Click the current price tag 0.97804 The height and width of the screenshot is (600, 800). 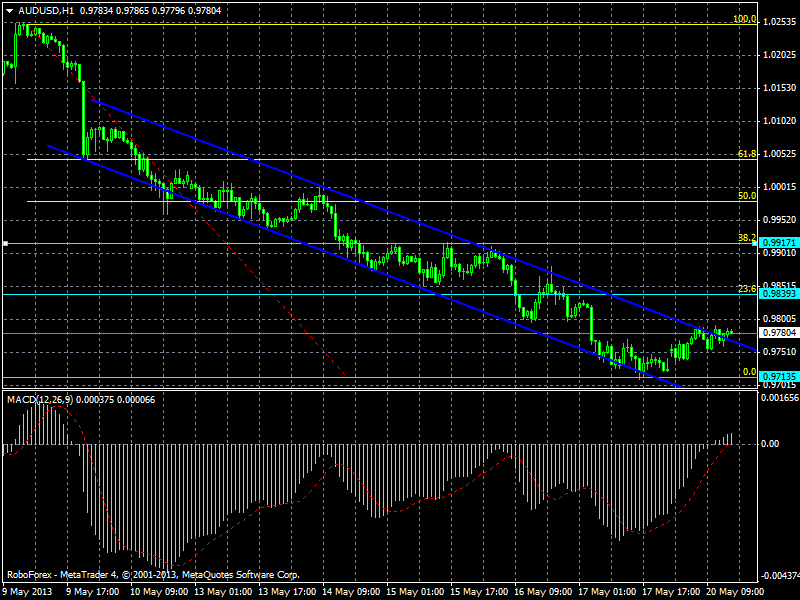[x=779, y=333]
